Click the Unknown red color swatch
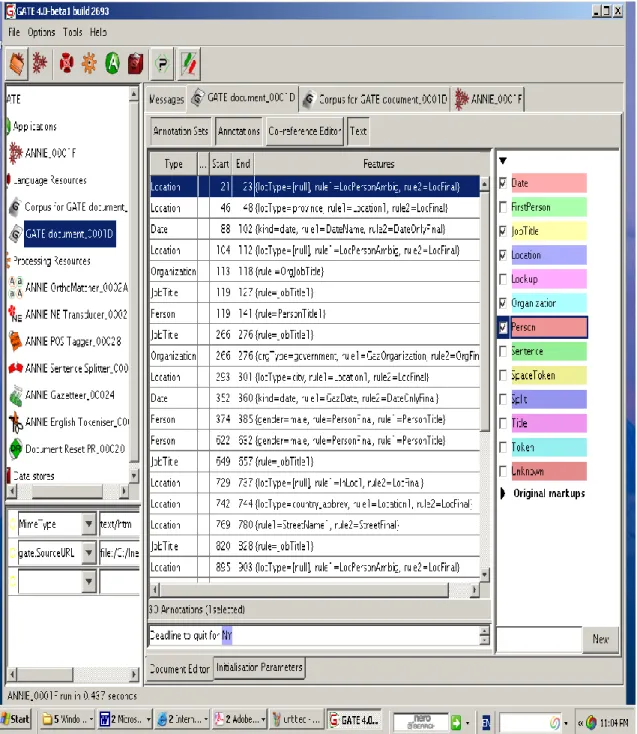 pyautogui.click(x=549, y=471)
